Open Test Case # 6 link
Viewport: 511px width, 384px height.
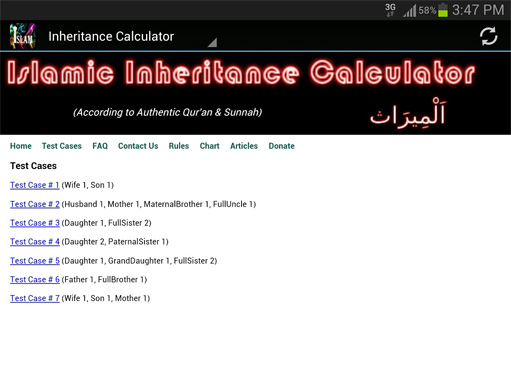point(35,279)
